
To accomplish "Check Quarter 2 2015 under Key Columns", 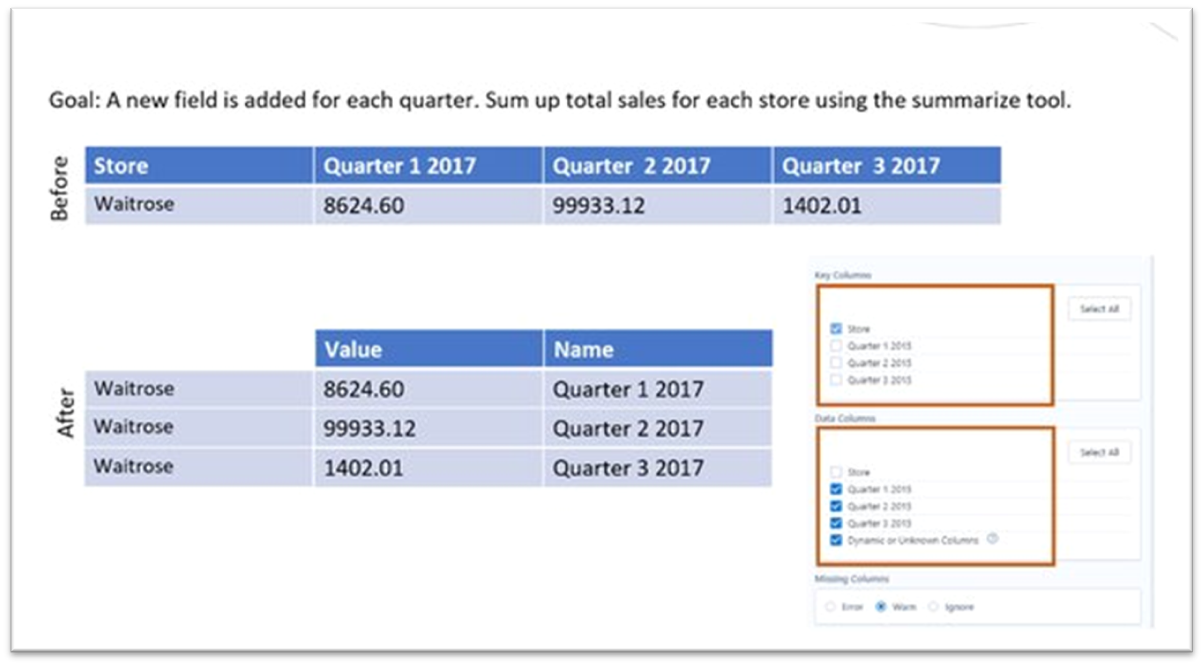I will 835,363.
